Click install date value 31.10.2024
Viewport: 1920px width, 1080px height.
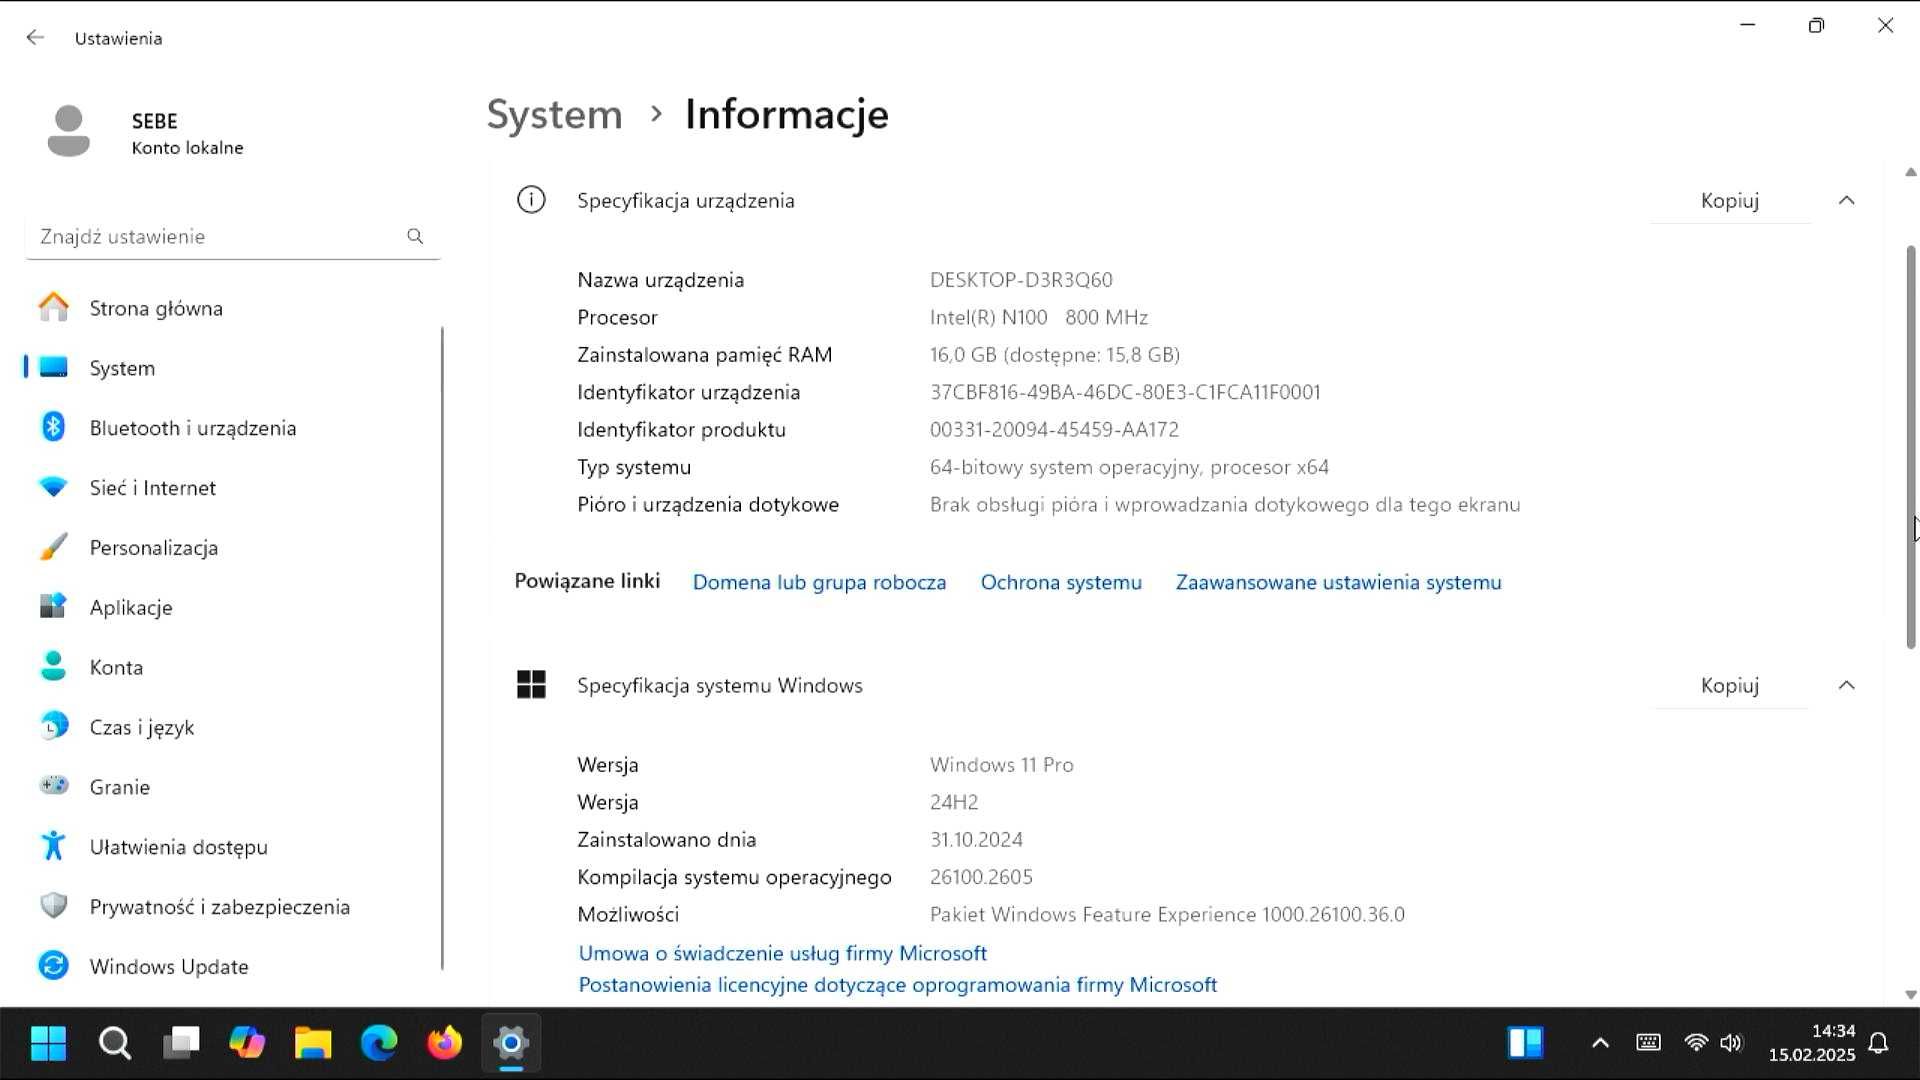click(x=976, y=839)
